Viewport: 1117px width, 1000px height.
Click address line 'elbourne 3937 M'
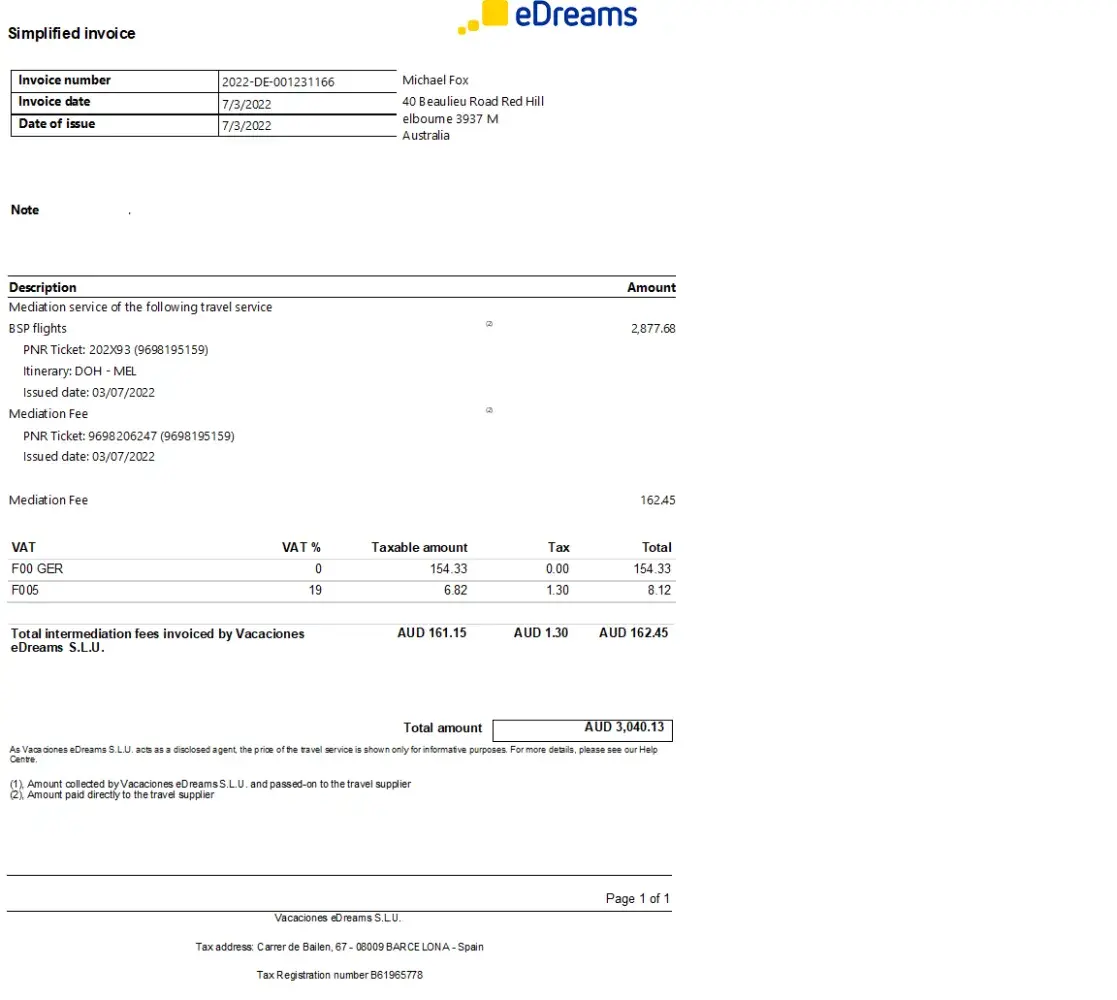(x=450, y=118)
